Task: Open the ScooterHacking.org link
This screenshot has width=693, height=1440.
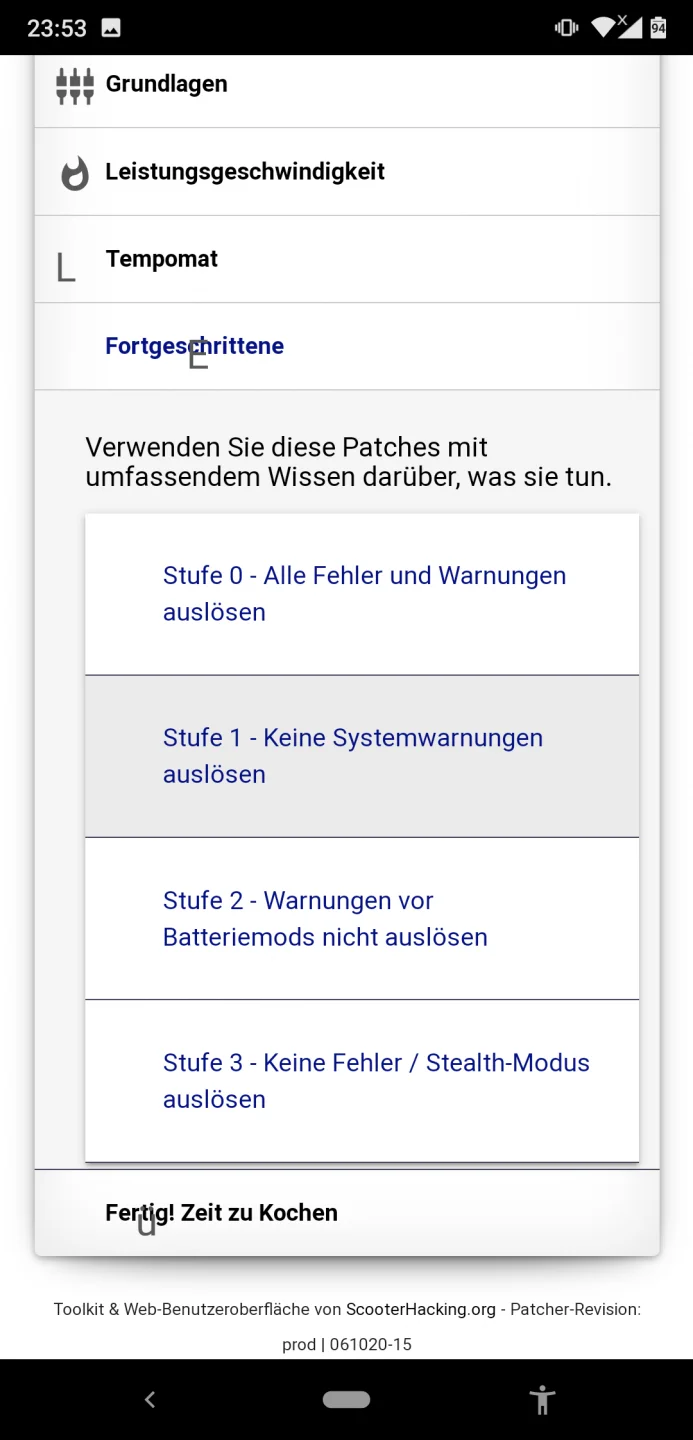Action: pos(421,1309)
